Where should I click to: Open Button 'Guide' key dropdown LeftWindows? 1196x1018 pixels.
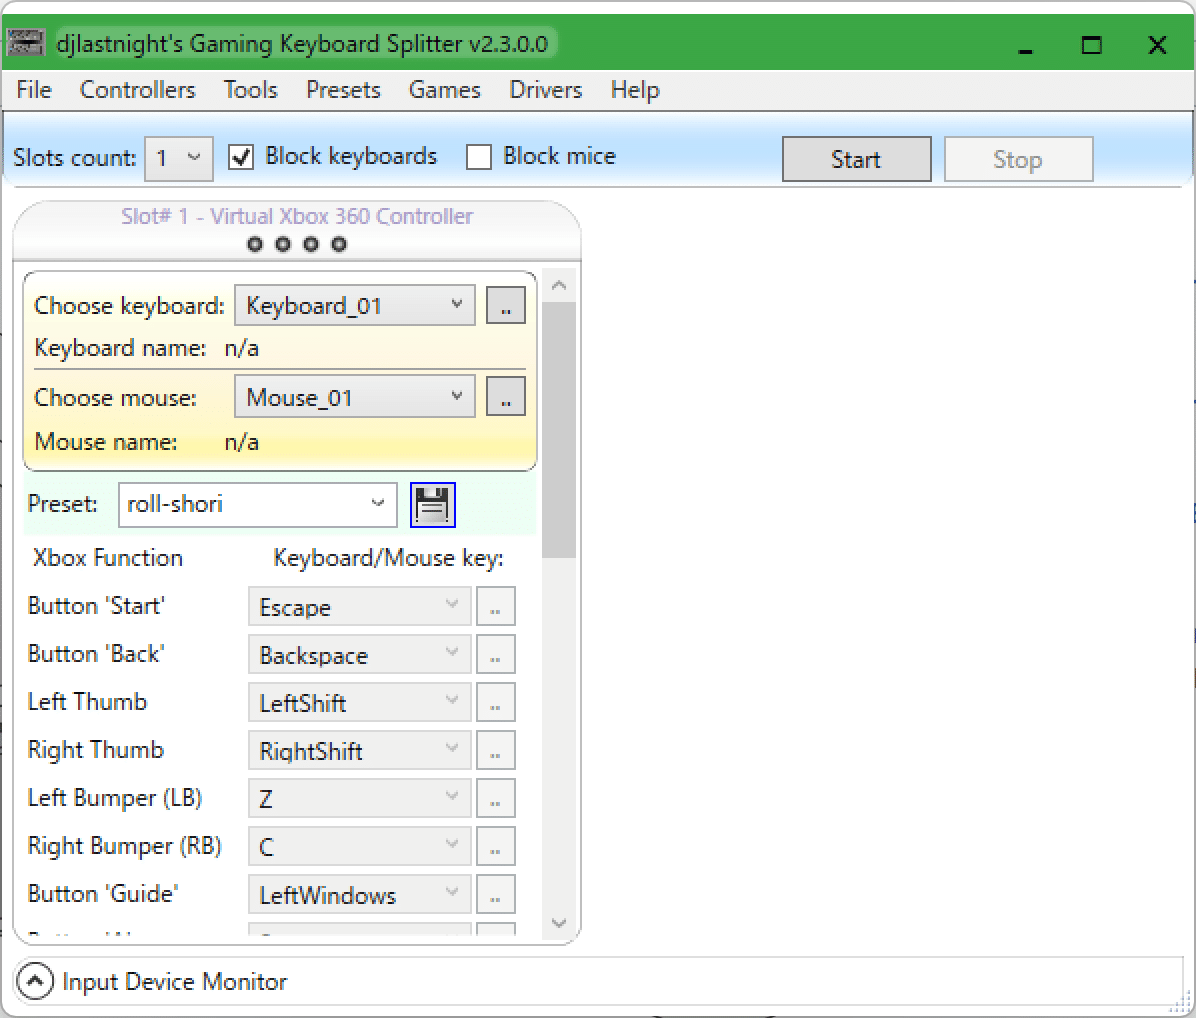point(359,895)
